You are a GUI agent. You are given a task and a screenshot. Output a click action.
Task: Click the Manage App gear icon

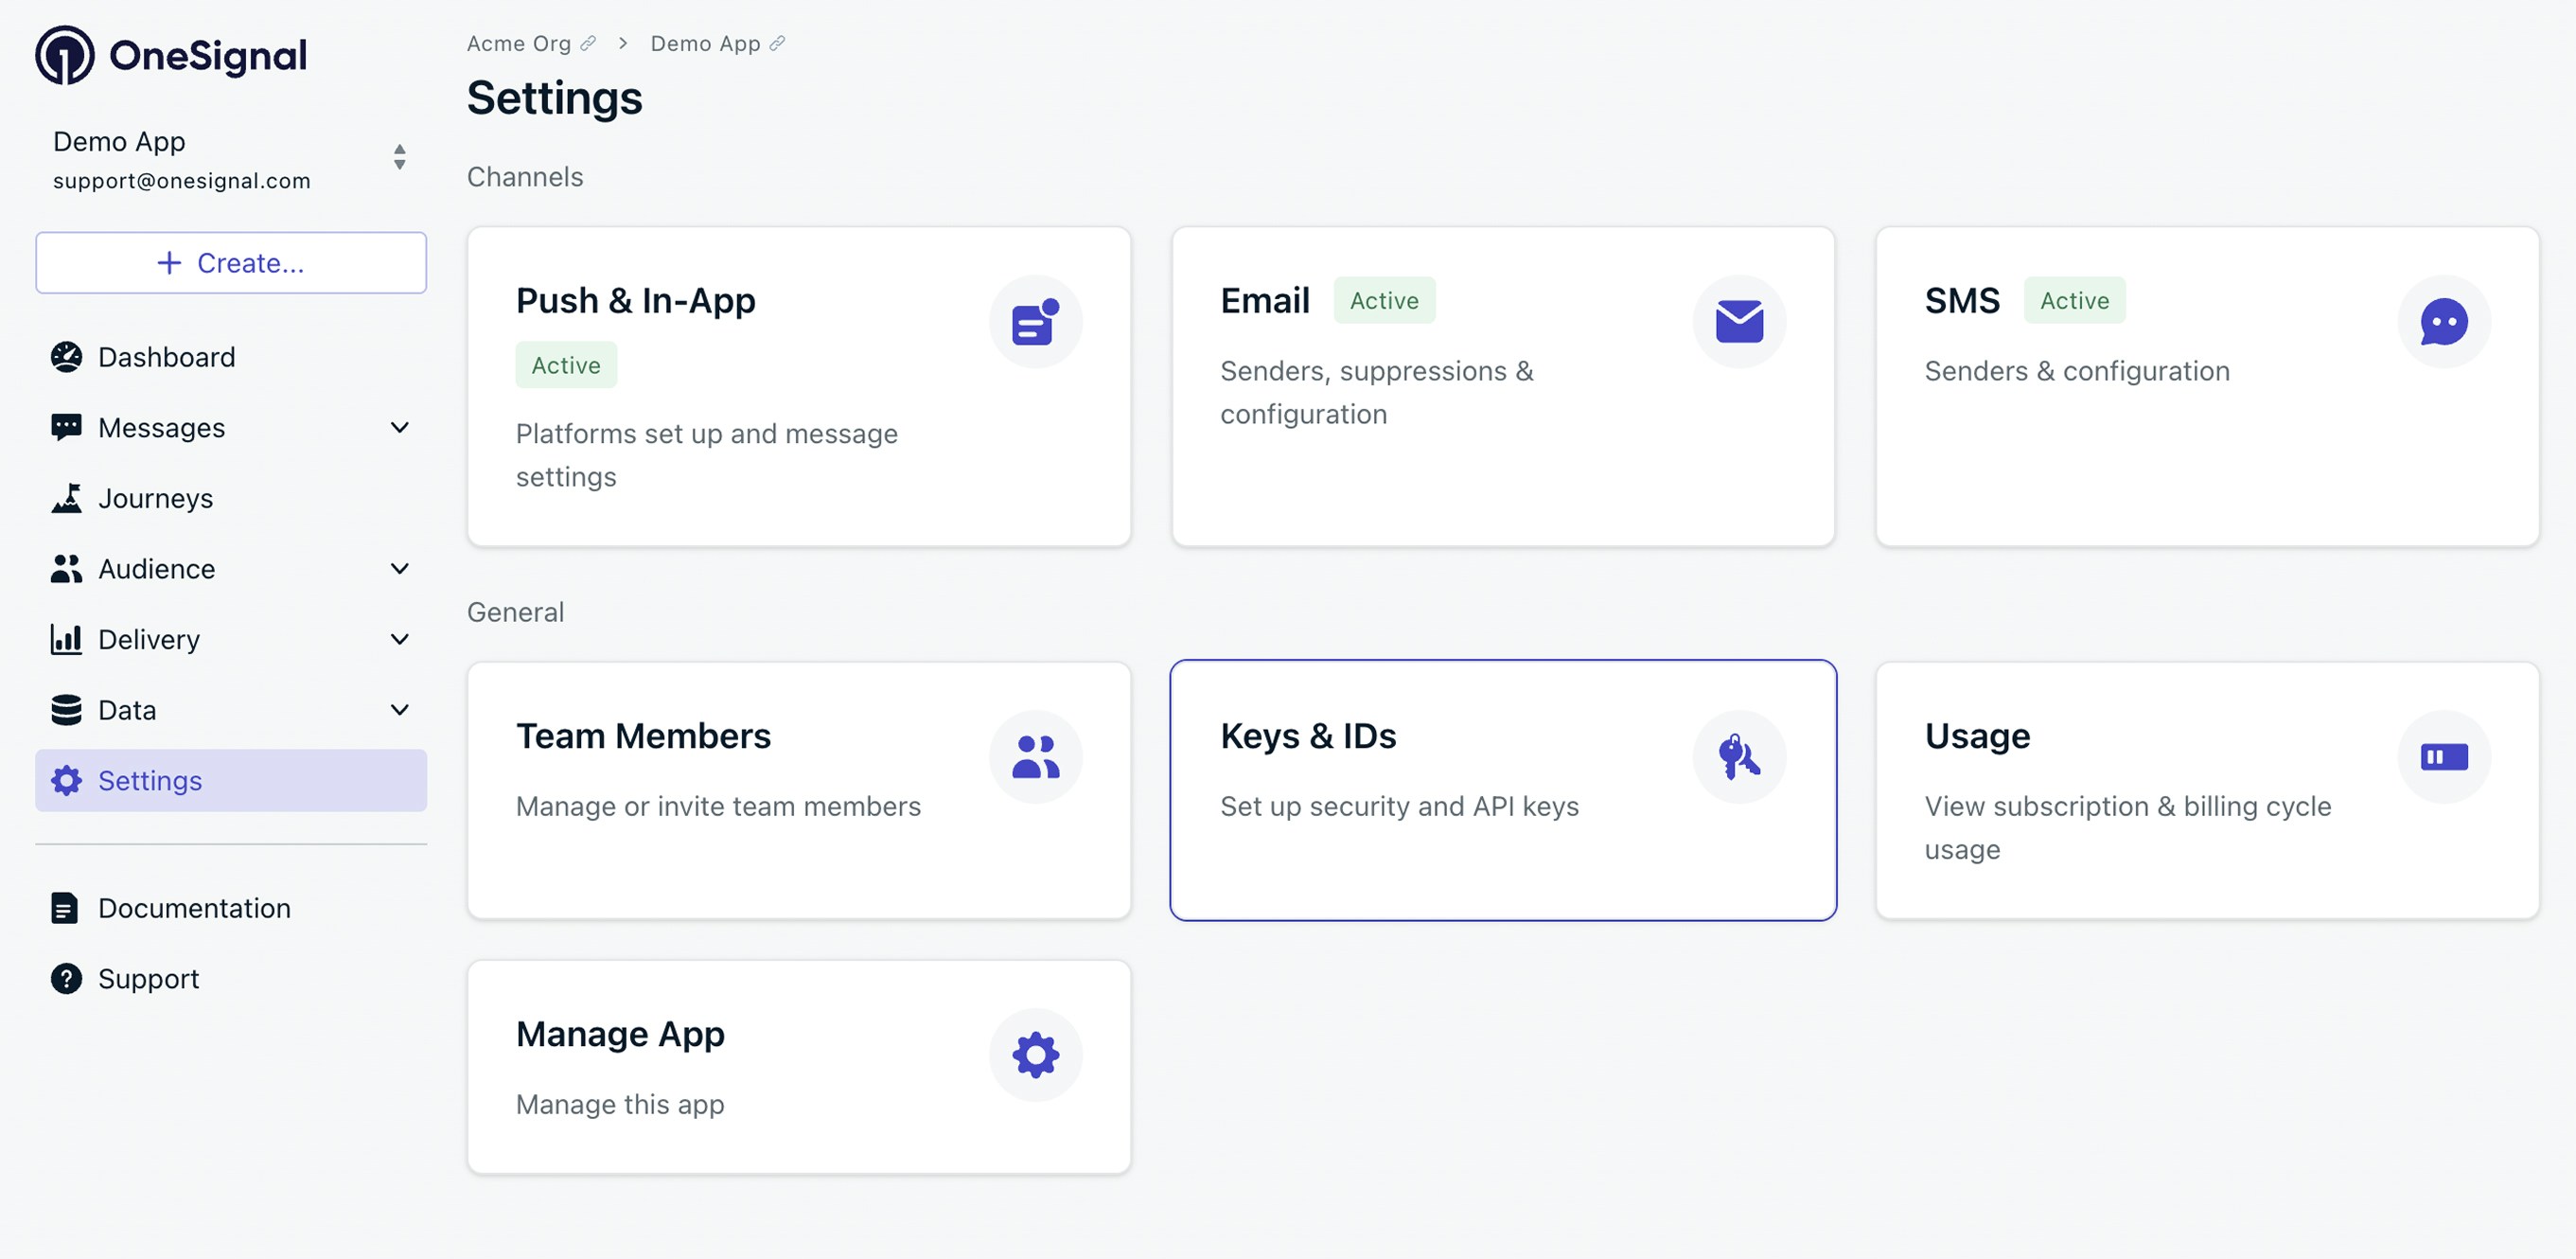[1035, 1055]
